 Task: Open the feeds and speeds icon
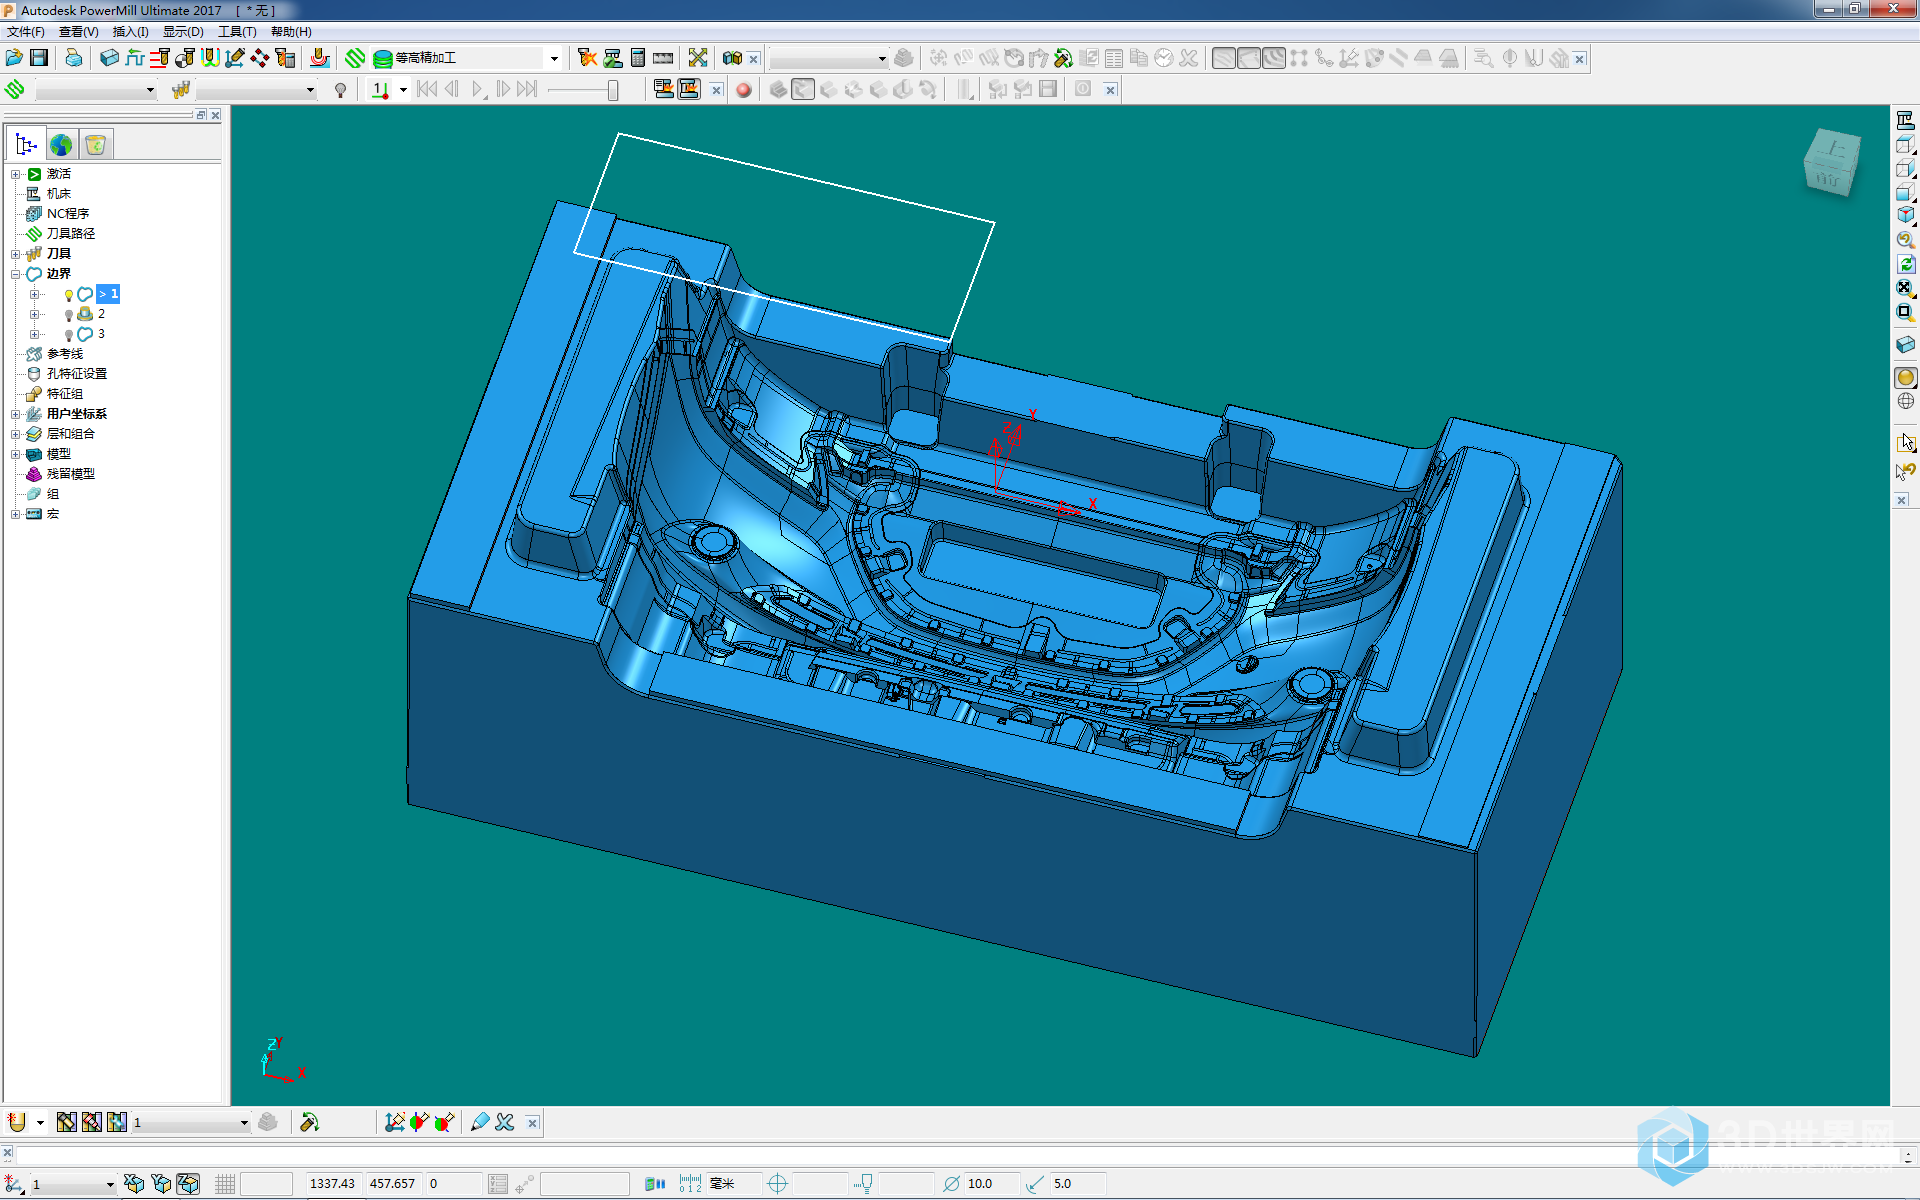point(159,58)
